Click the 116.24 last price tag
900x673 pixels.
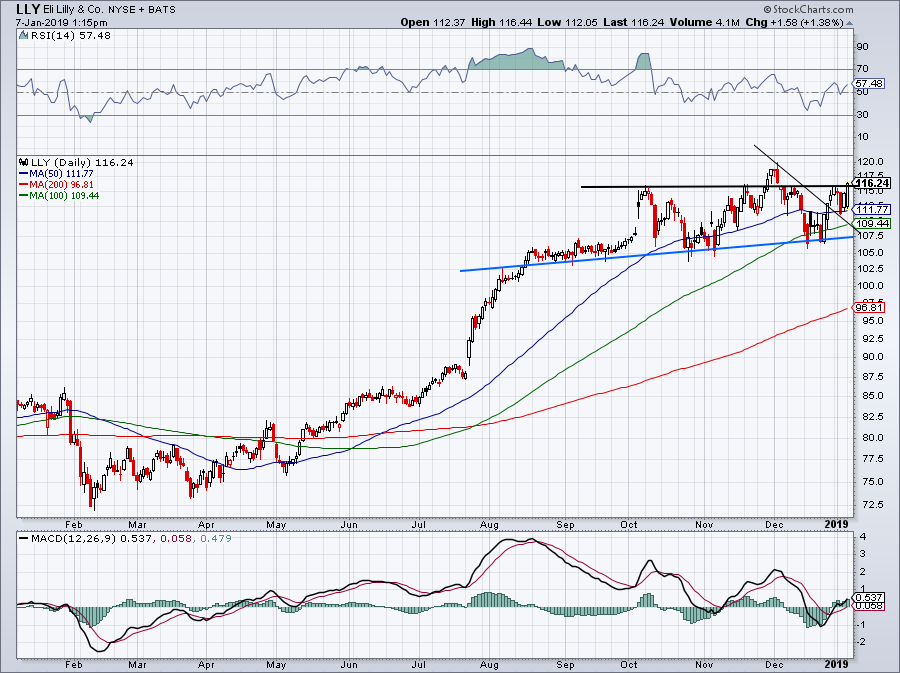tap(872, 184)
